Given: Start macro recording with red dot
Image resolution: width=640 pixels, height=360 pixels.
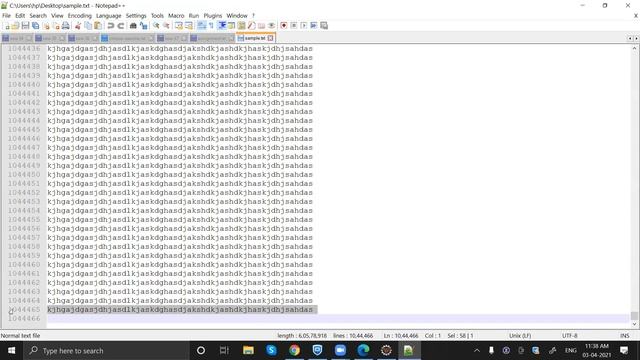Looking at the screenshot, I should coord(284,26).
